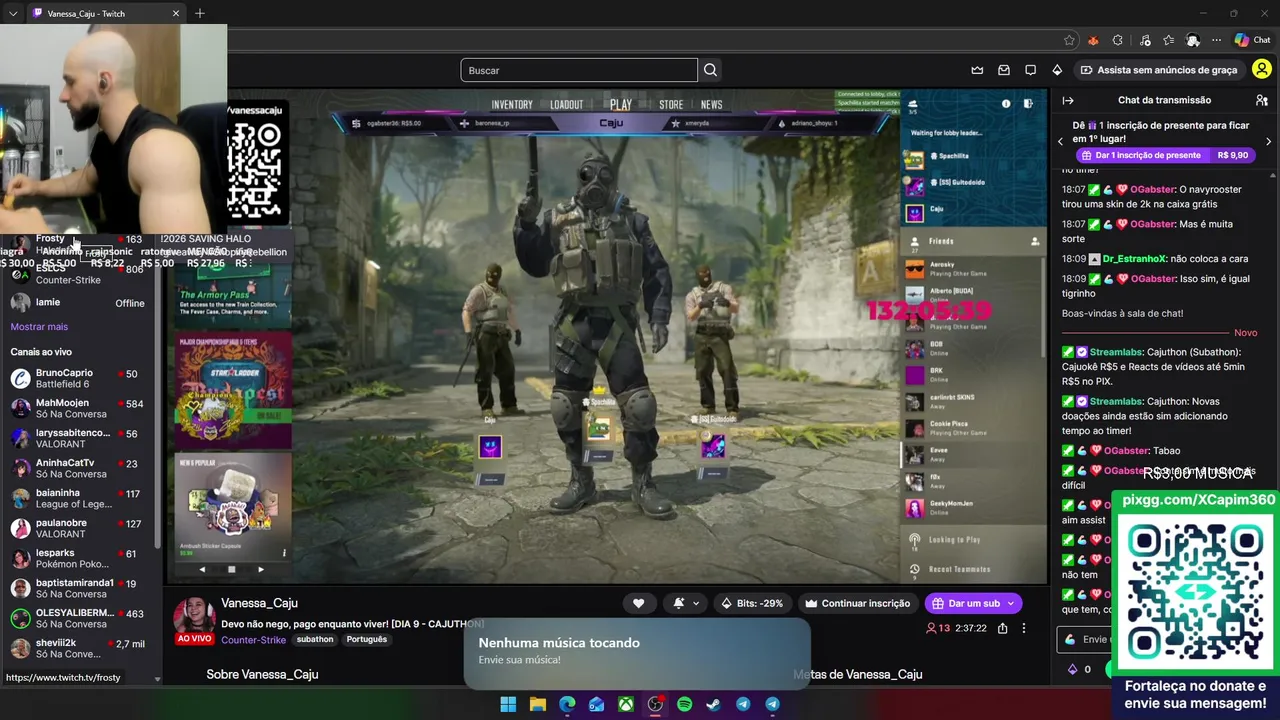1280x720 pixels.
Task: Open the yellow user avatar menu
Action: [1262, 70]
